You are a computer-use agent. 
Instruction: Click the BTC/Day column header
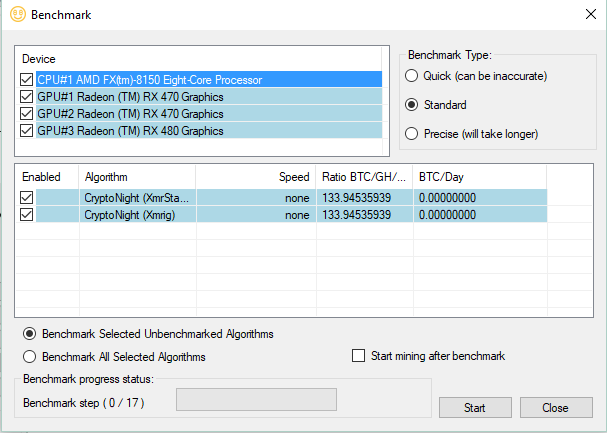point(480,177)
